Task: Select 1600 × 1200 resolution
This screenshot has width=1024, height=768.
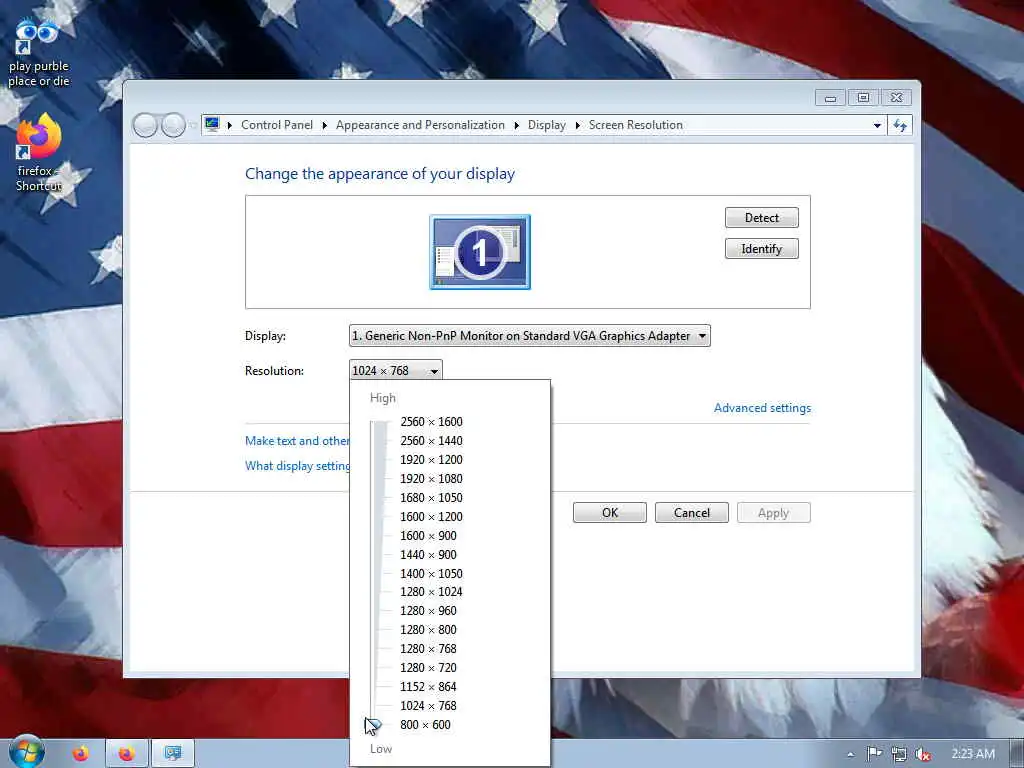Action: point(431,517)
